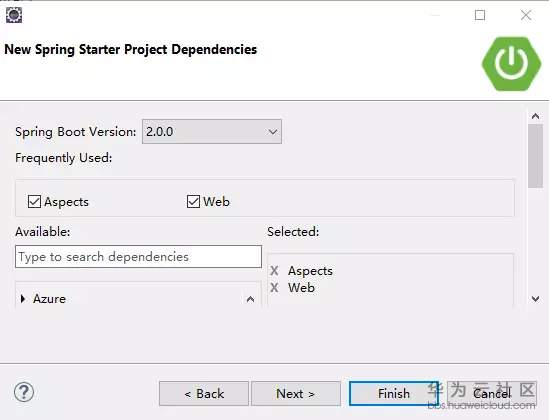Click dialog scrollbar down arrow
Viewport: 549px width, 420px height.
pos(535,299)
